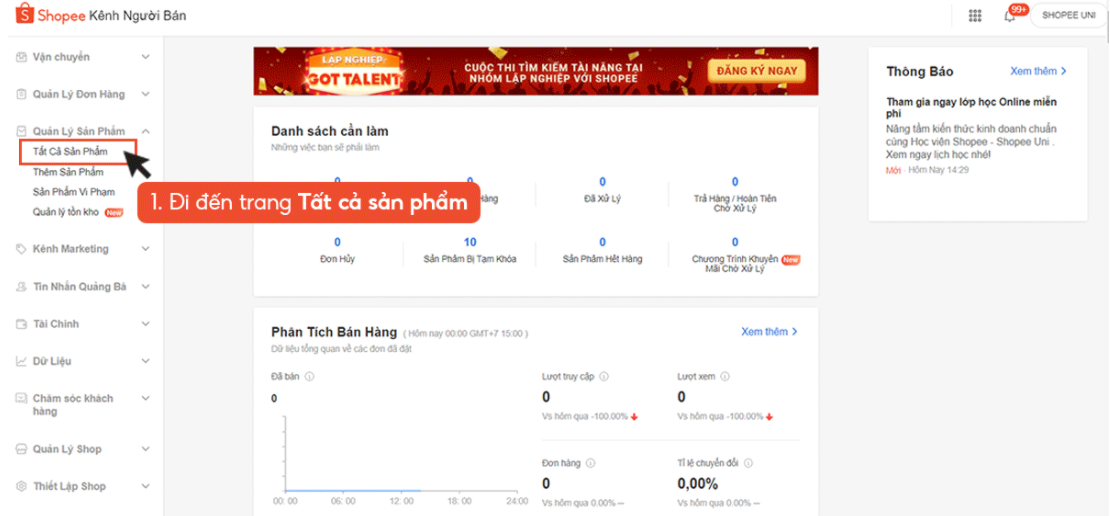
Task: Open Quản lý tồn kho menu item
Action: point(67,212)
